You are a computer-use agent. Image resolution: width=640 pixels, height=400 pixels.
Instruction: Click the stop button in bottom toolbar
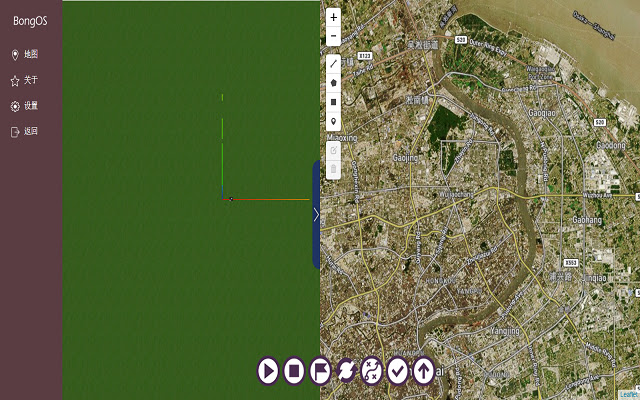tap(294, 371)
